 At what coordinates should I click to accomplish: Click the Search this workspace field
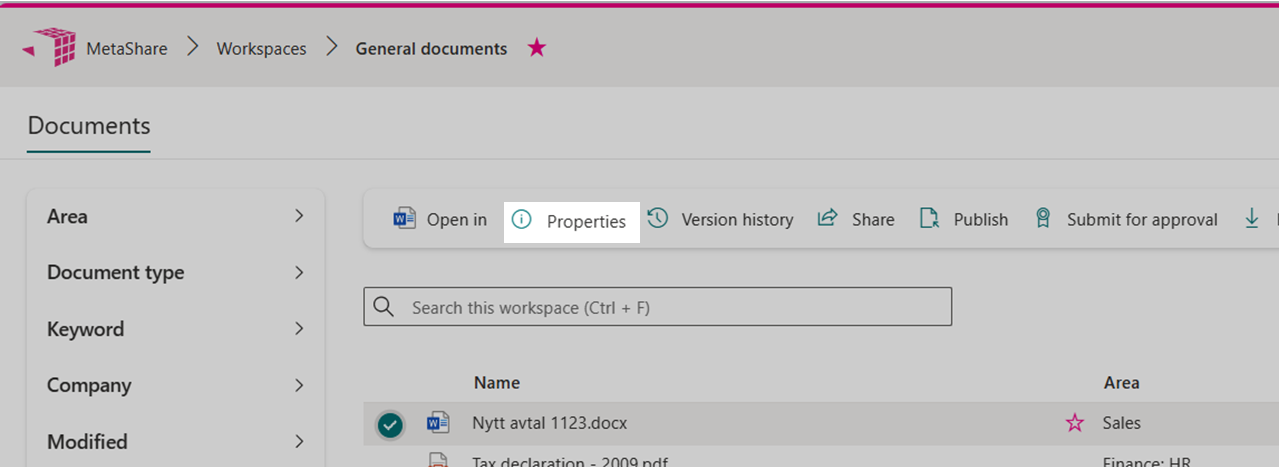(x=670, y=307)
